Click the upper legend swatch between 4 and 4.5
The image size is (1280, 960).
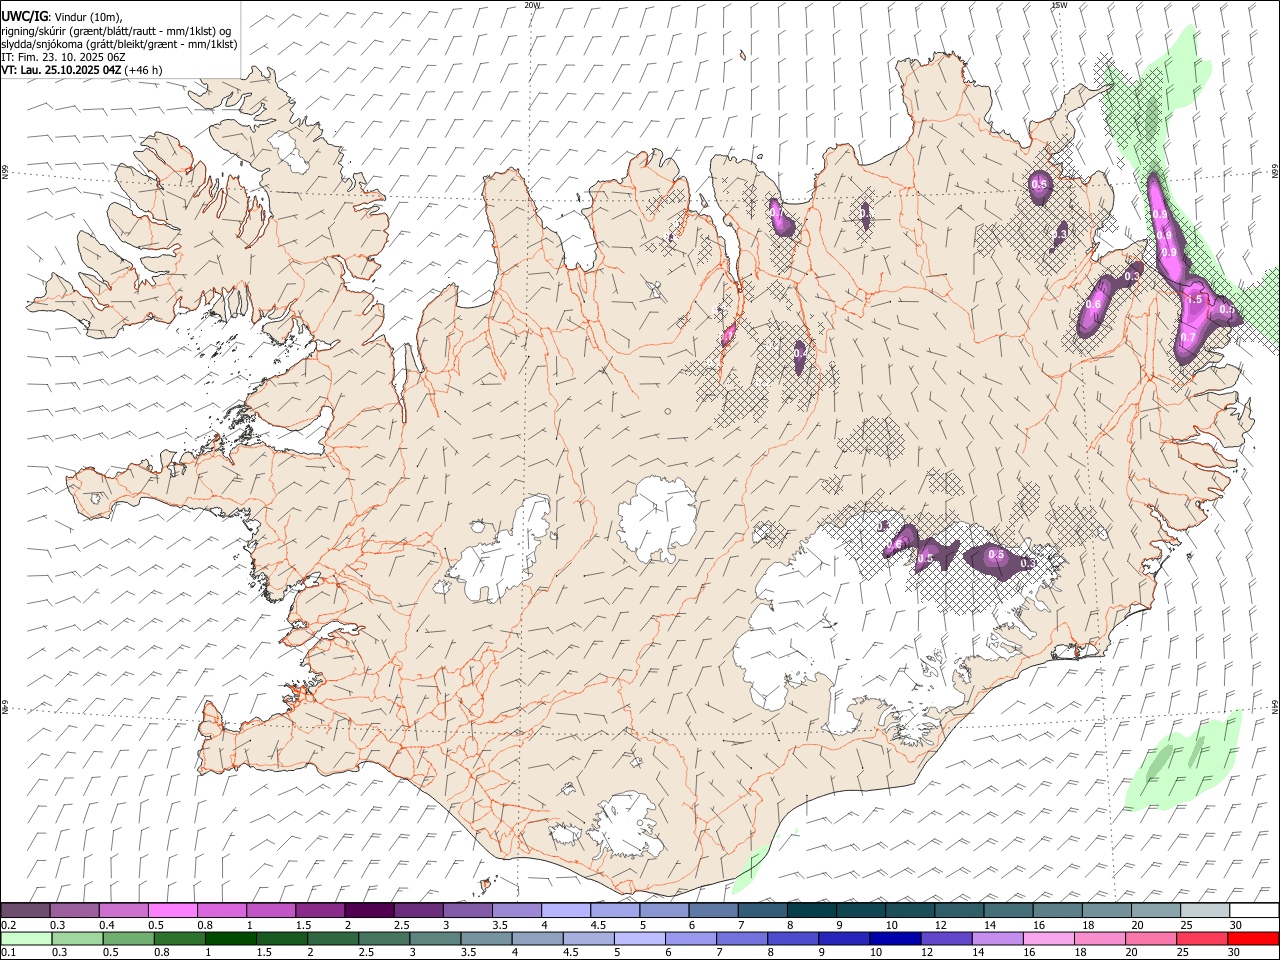click(x=566, y=911)
